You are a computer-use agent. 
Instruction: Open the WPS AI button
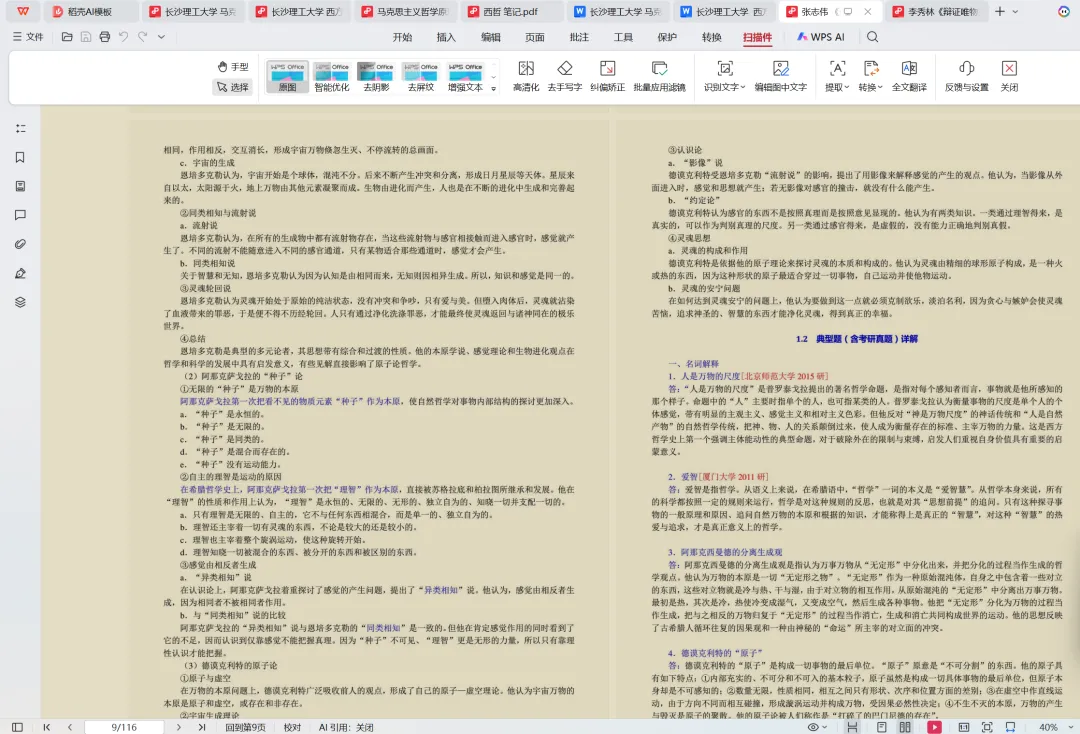tap(820, 37)
